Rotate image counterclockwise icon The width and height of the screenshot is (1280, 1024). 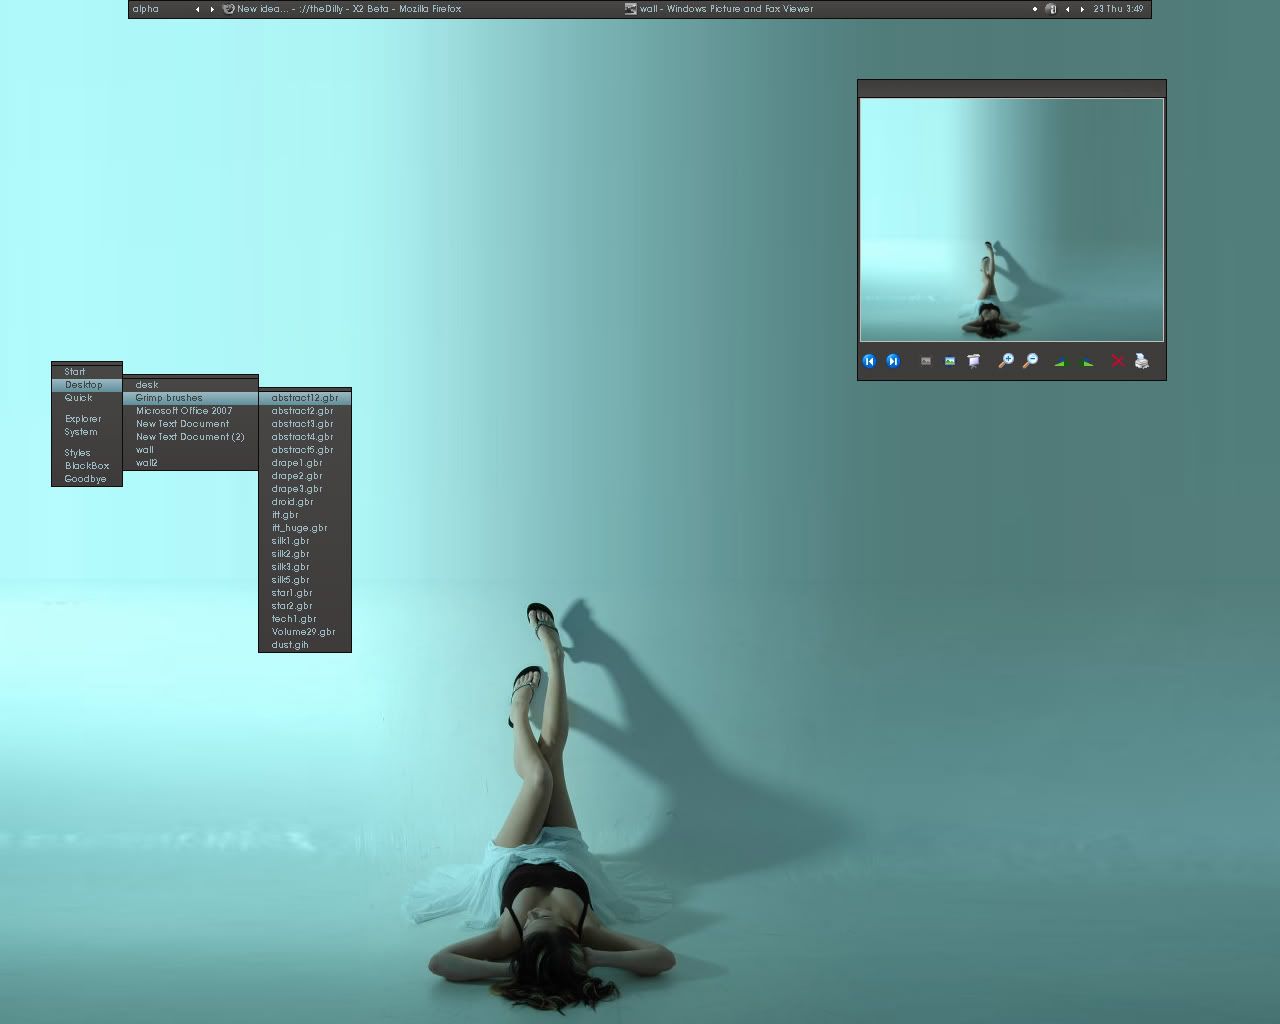point(1087,362)
